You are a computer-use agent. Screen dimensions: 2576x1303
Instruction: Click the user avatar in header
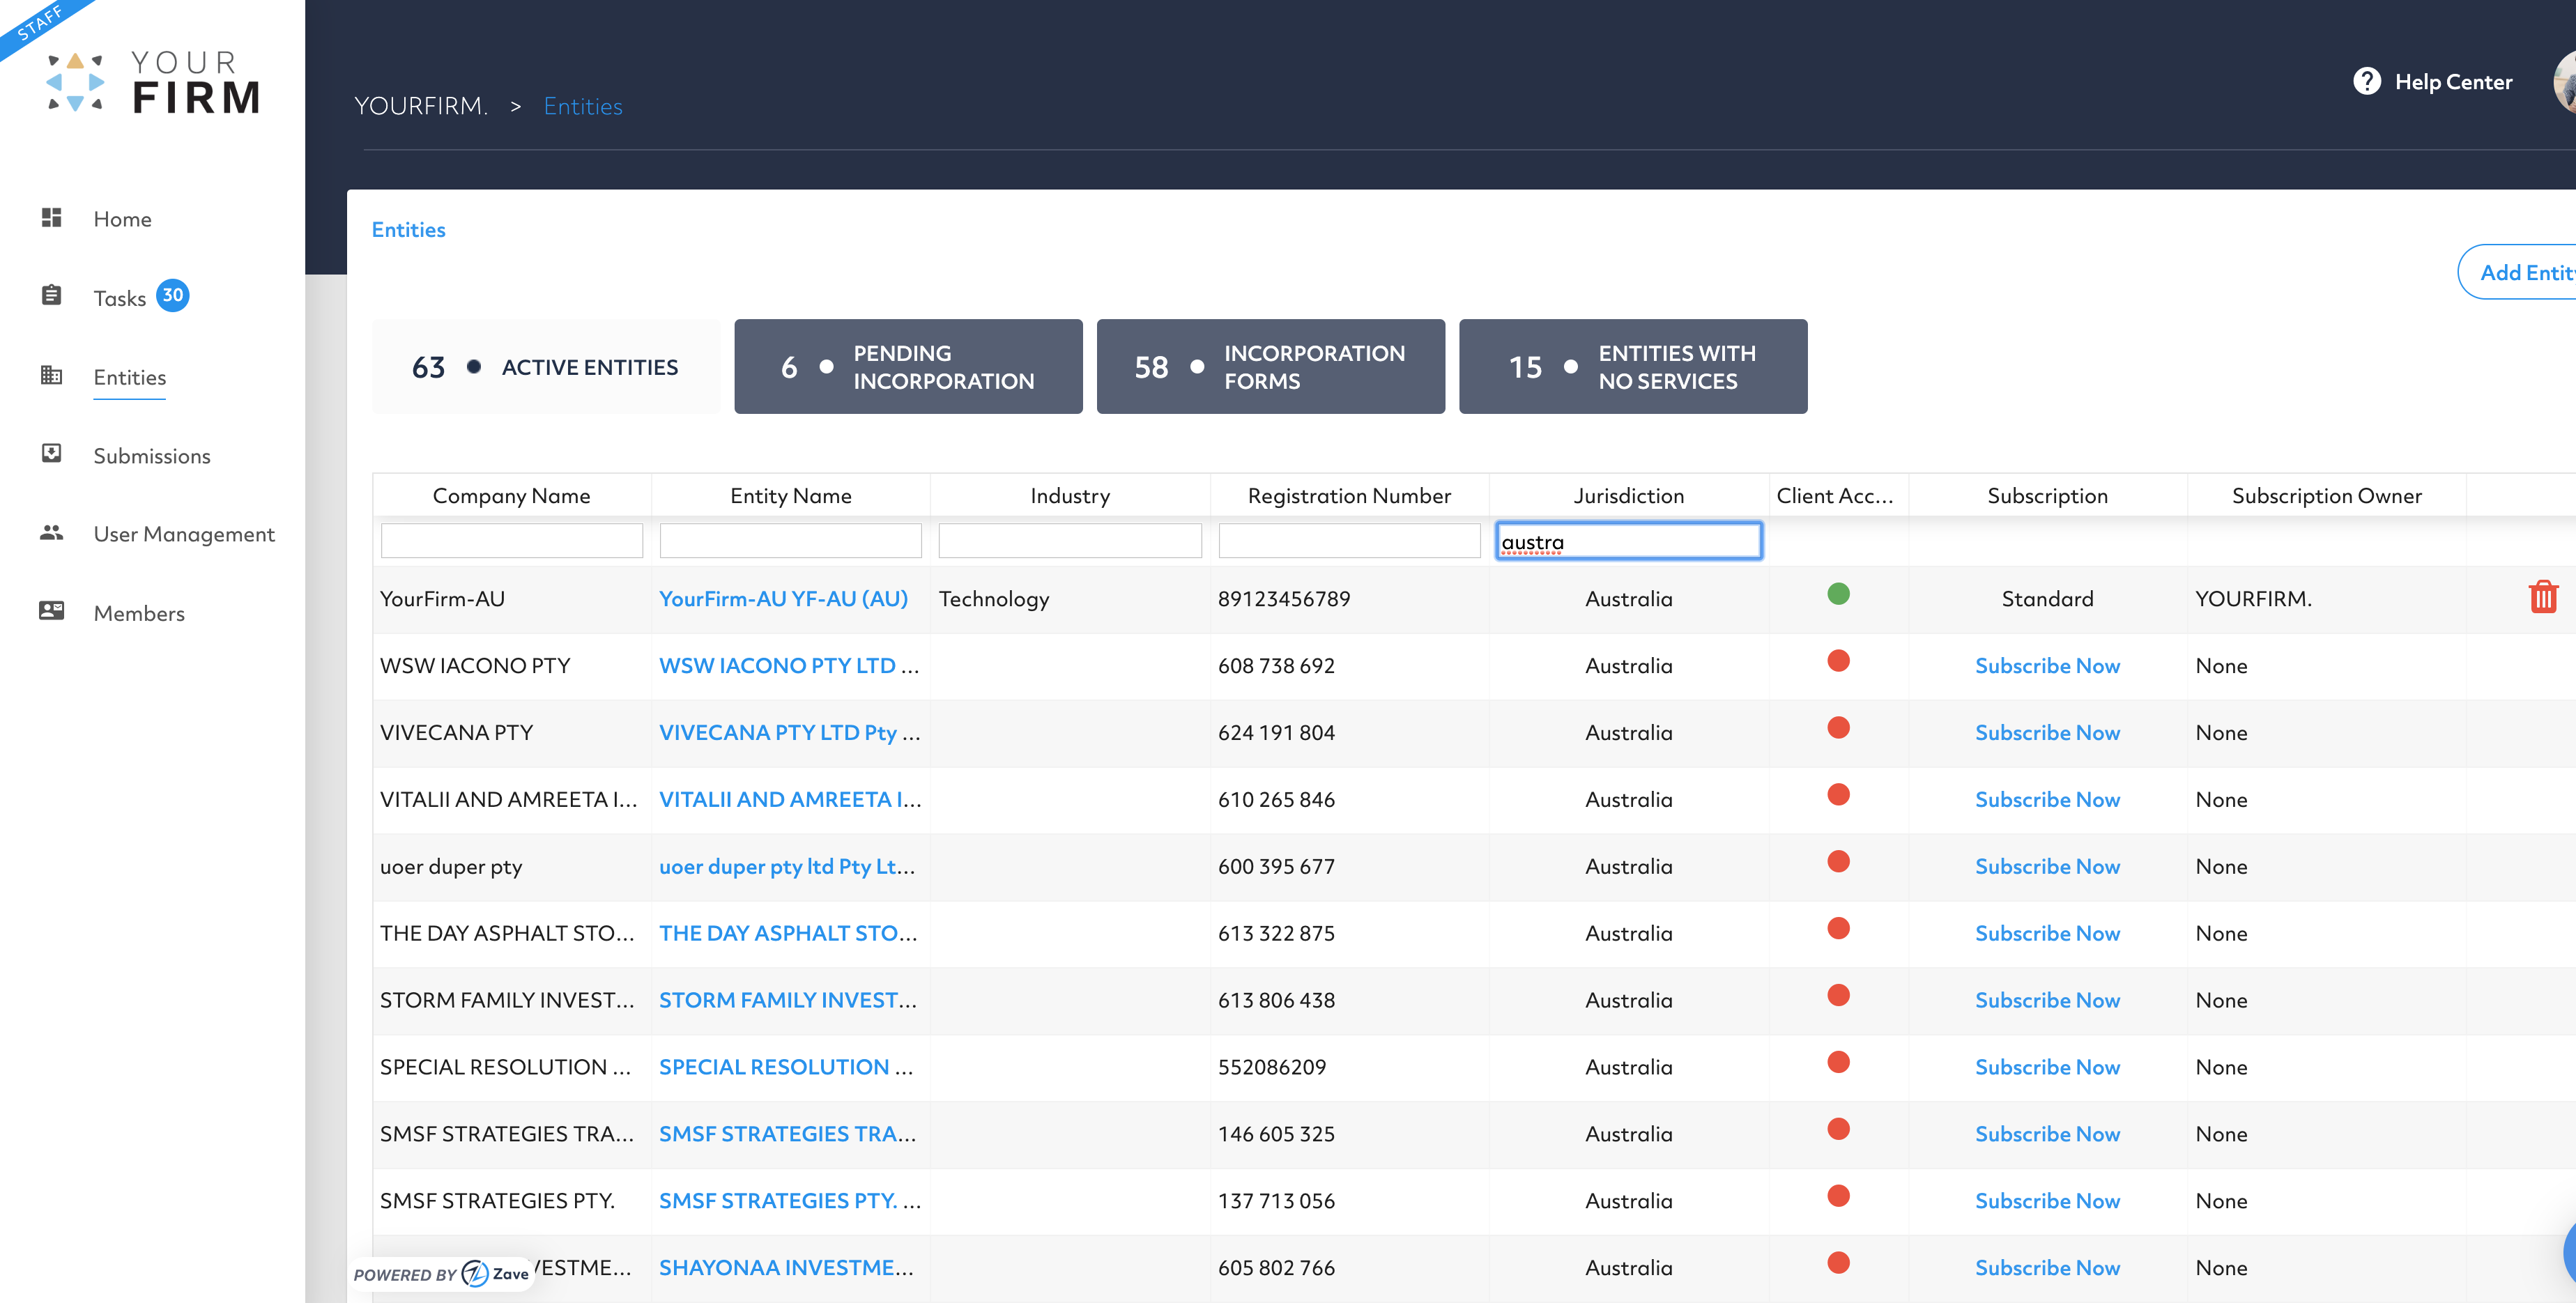click(x=2565, y=83)
